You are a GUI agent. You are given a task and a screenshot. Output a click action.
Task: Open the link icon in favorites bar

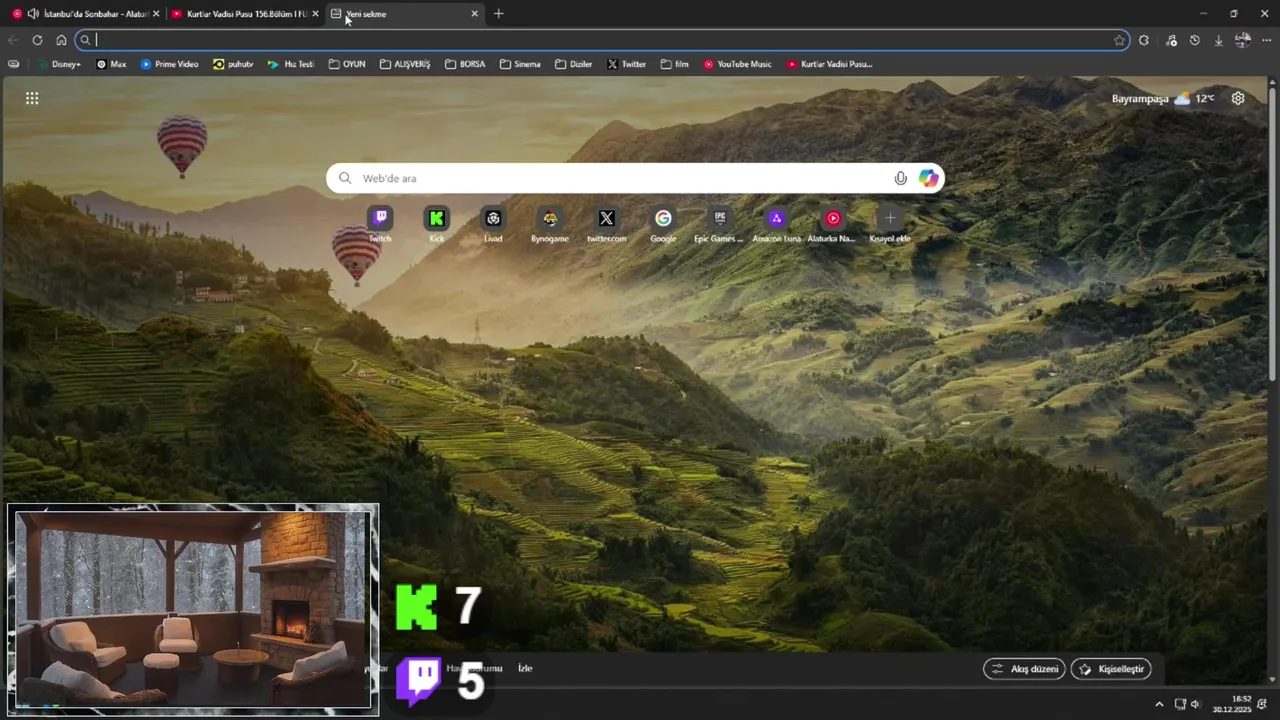pos(13,64)
